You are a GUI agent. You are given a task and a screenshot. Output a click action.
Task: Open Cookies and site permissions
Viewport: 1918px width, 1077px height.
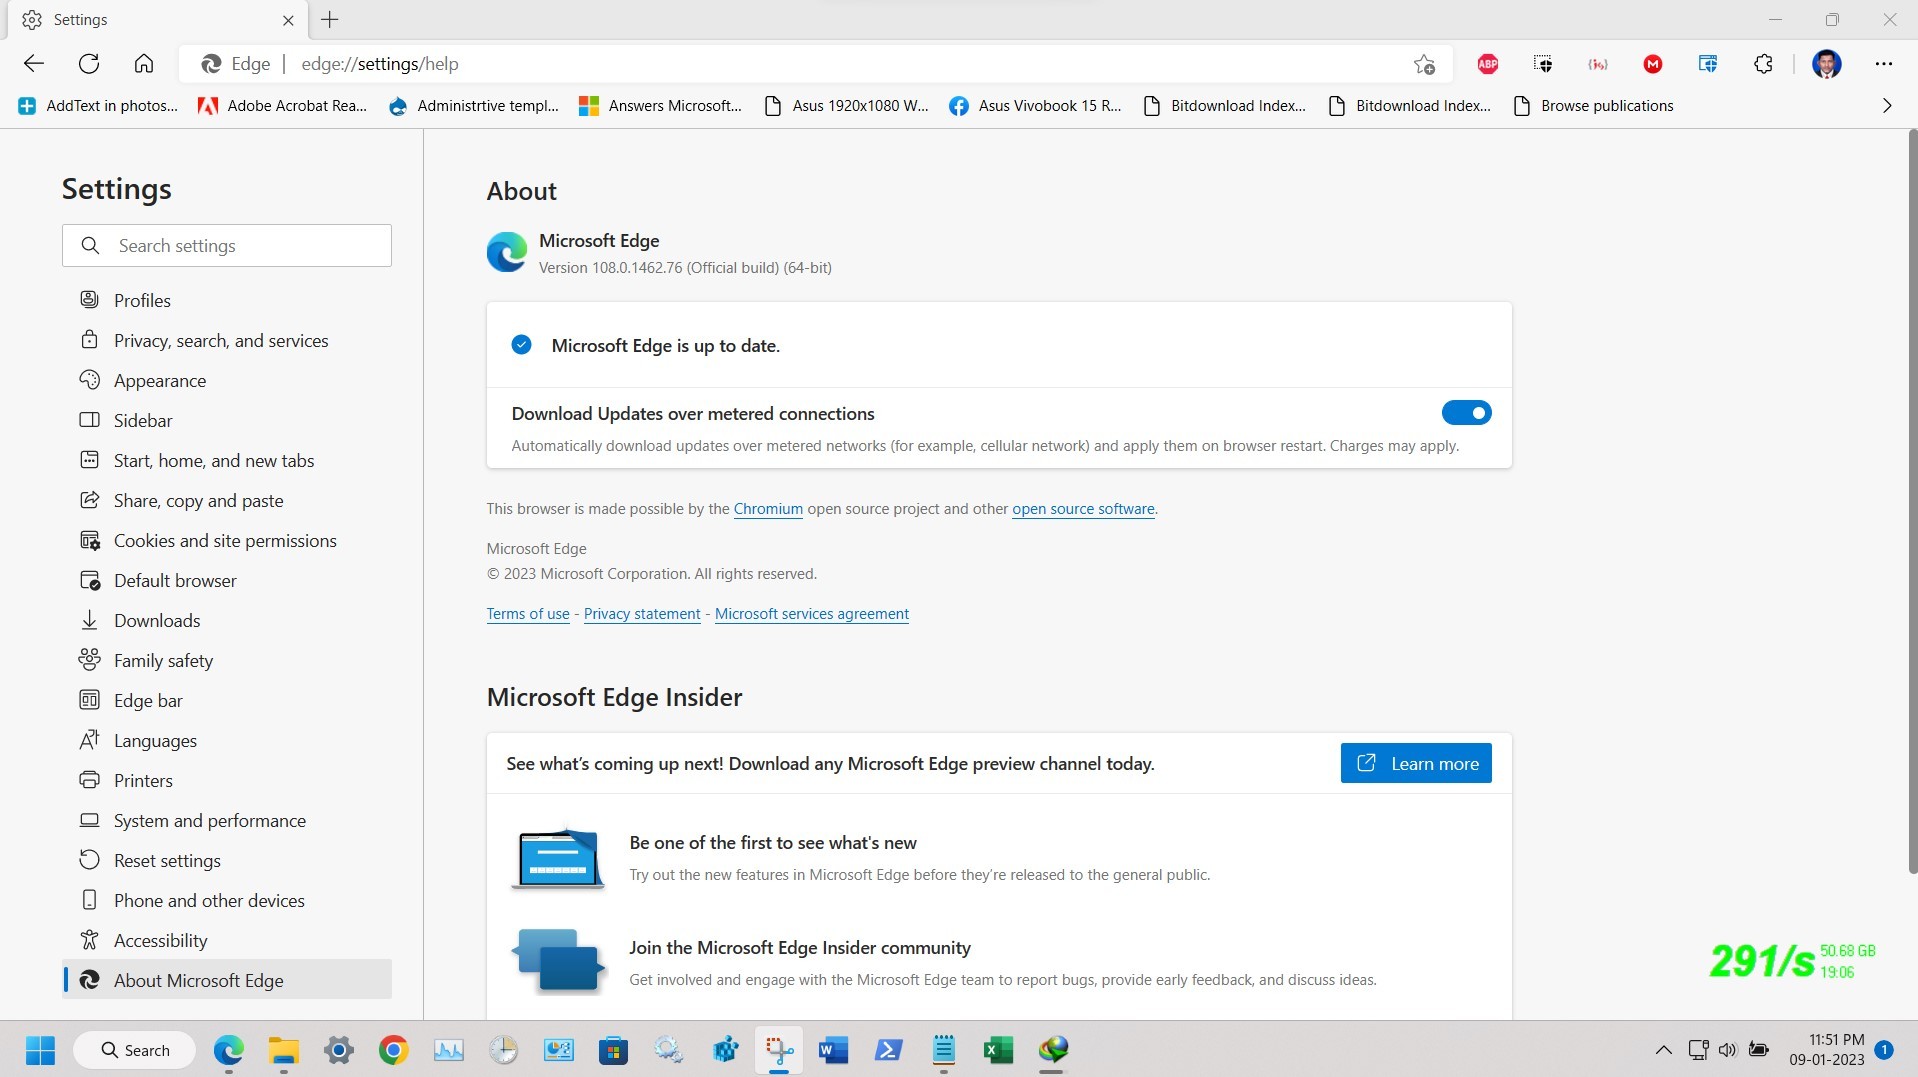(227, 540)
